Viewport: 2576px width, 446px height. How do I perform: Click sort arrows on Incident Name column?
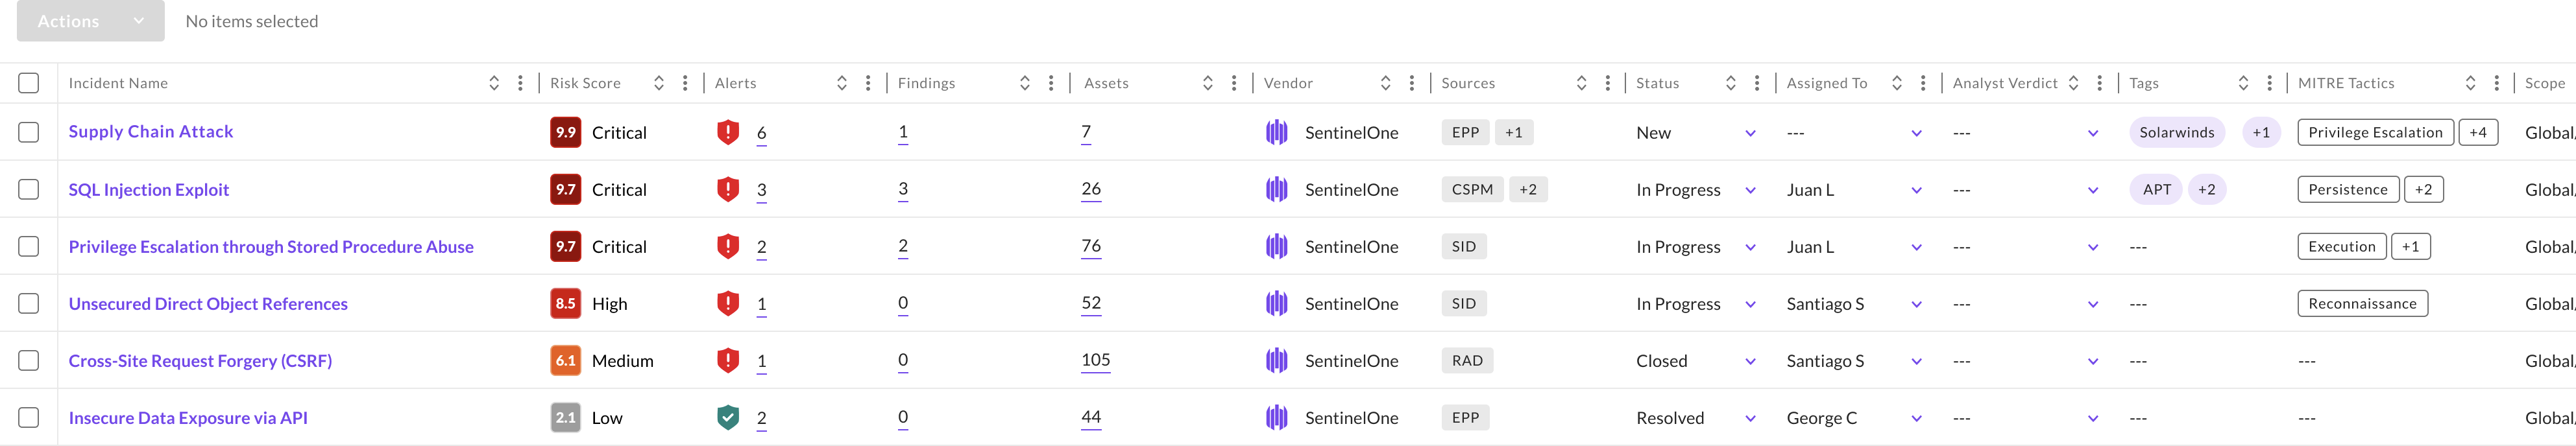click(494, 83)
